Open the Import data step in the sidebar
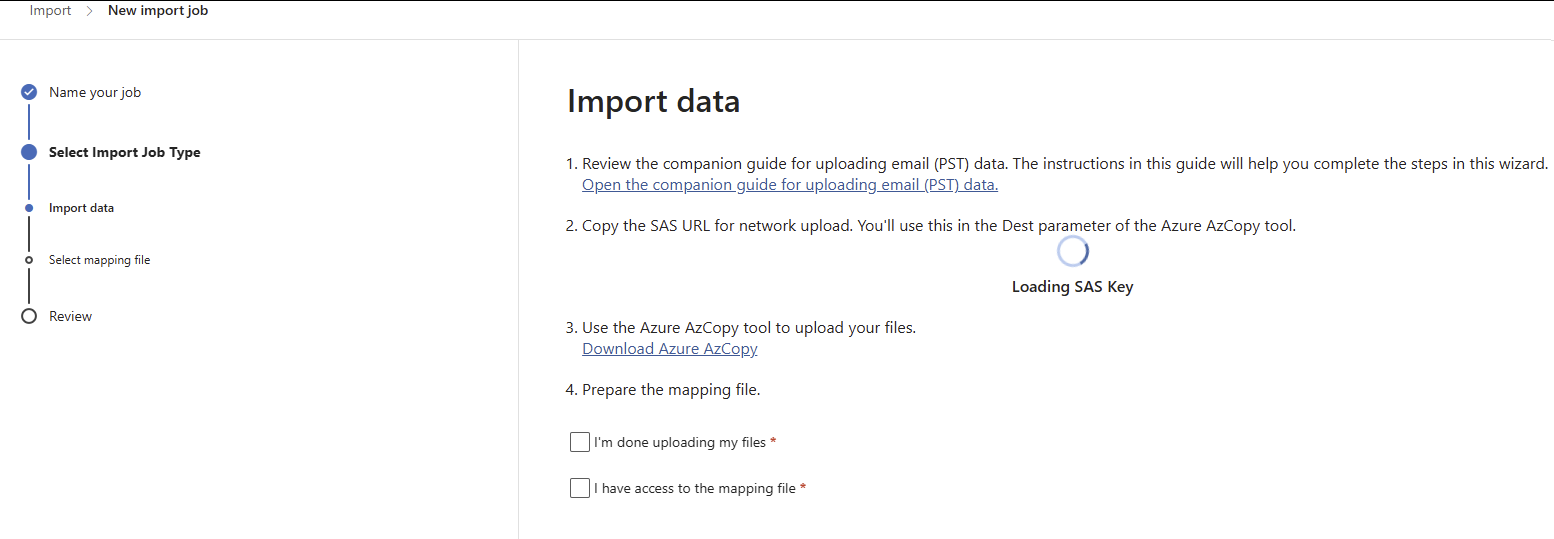Viewport: 1554px width, 539px height. tap(81, 208)
